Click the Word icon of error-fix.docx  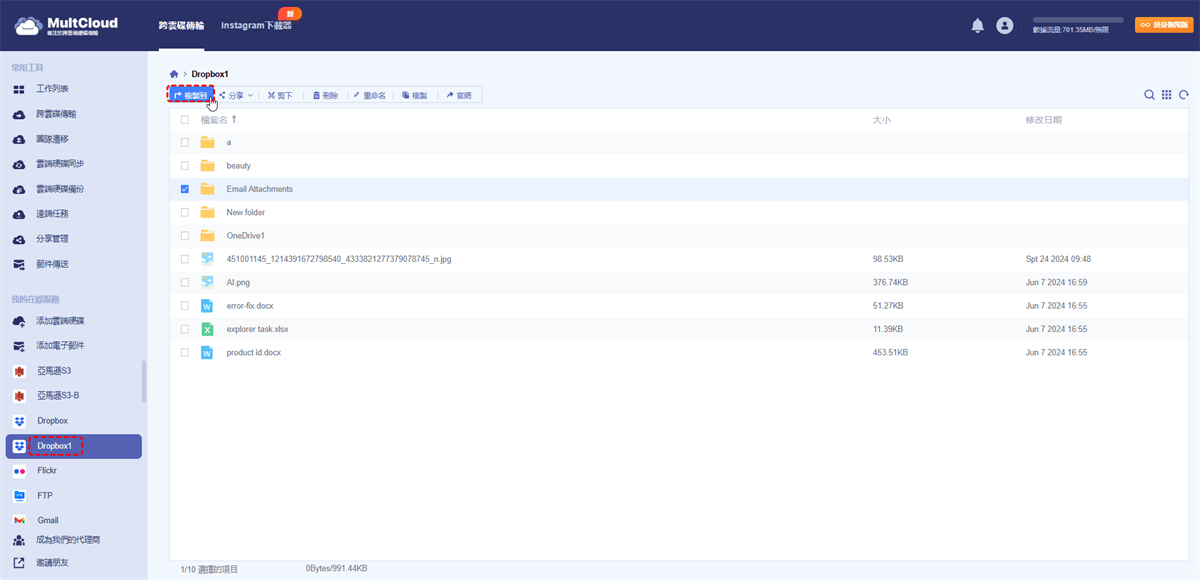pyautogui.click(x=208, y=306)
